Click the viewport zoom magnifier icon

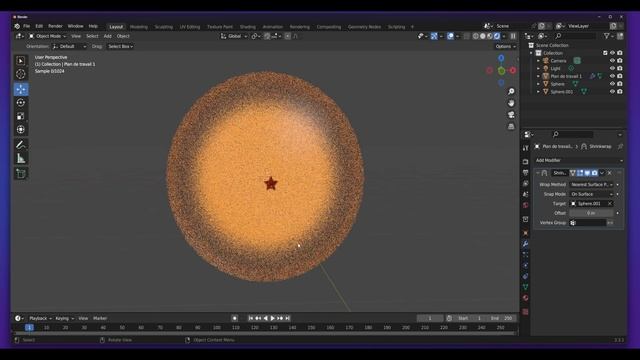[511, 91]
